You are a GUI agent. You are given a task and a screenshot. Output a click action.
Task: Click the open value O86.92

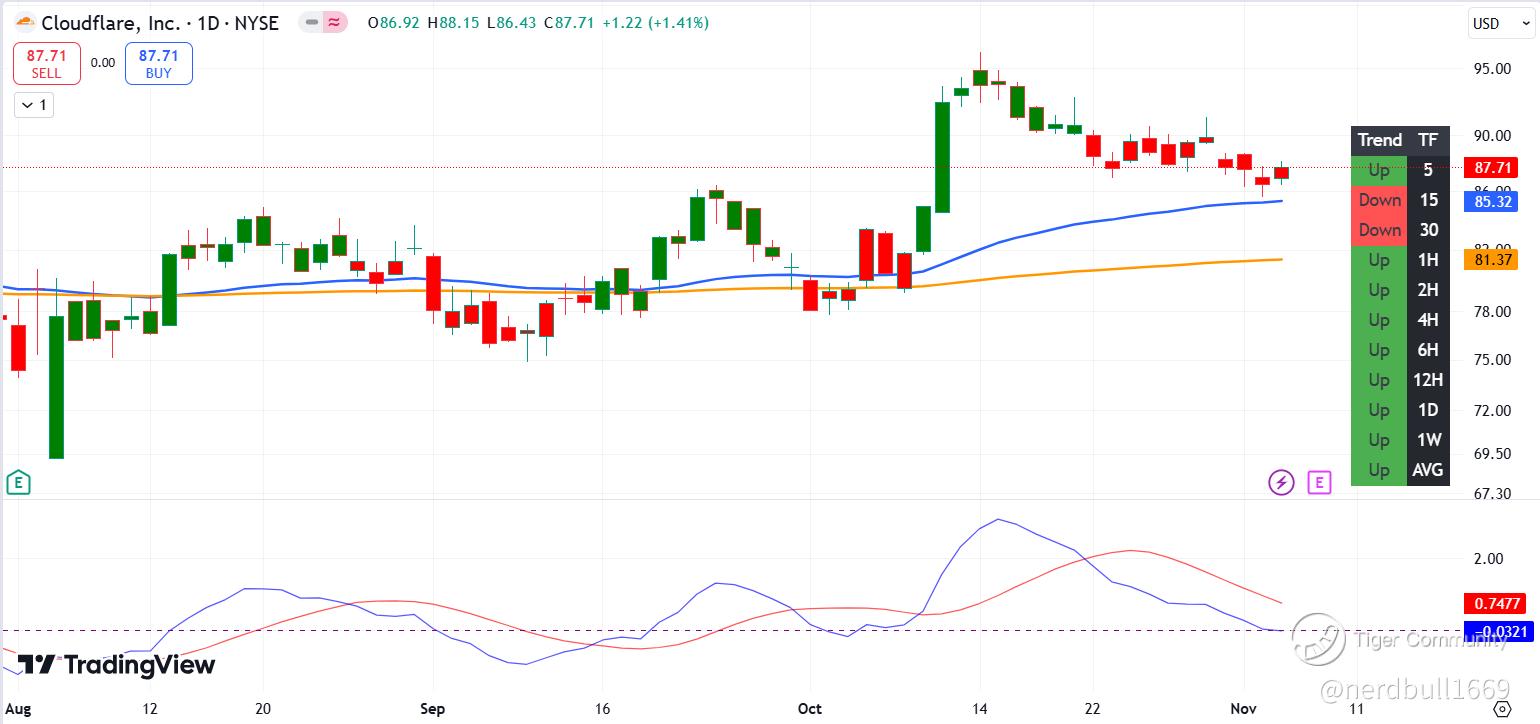coord(394,22)
